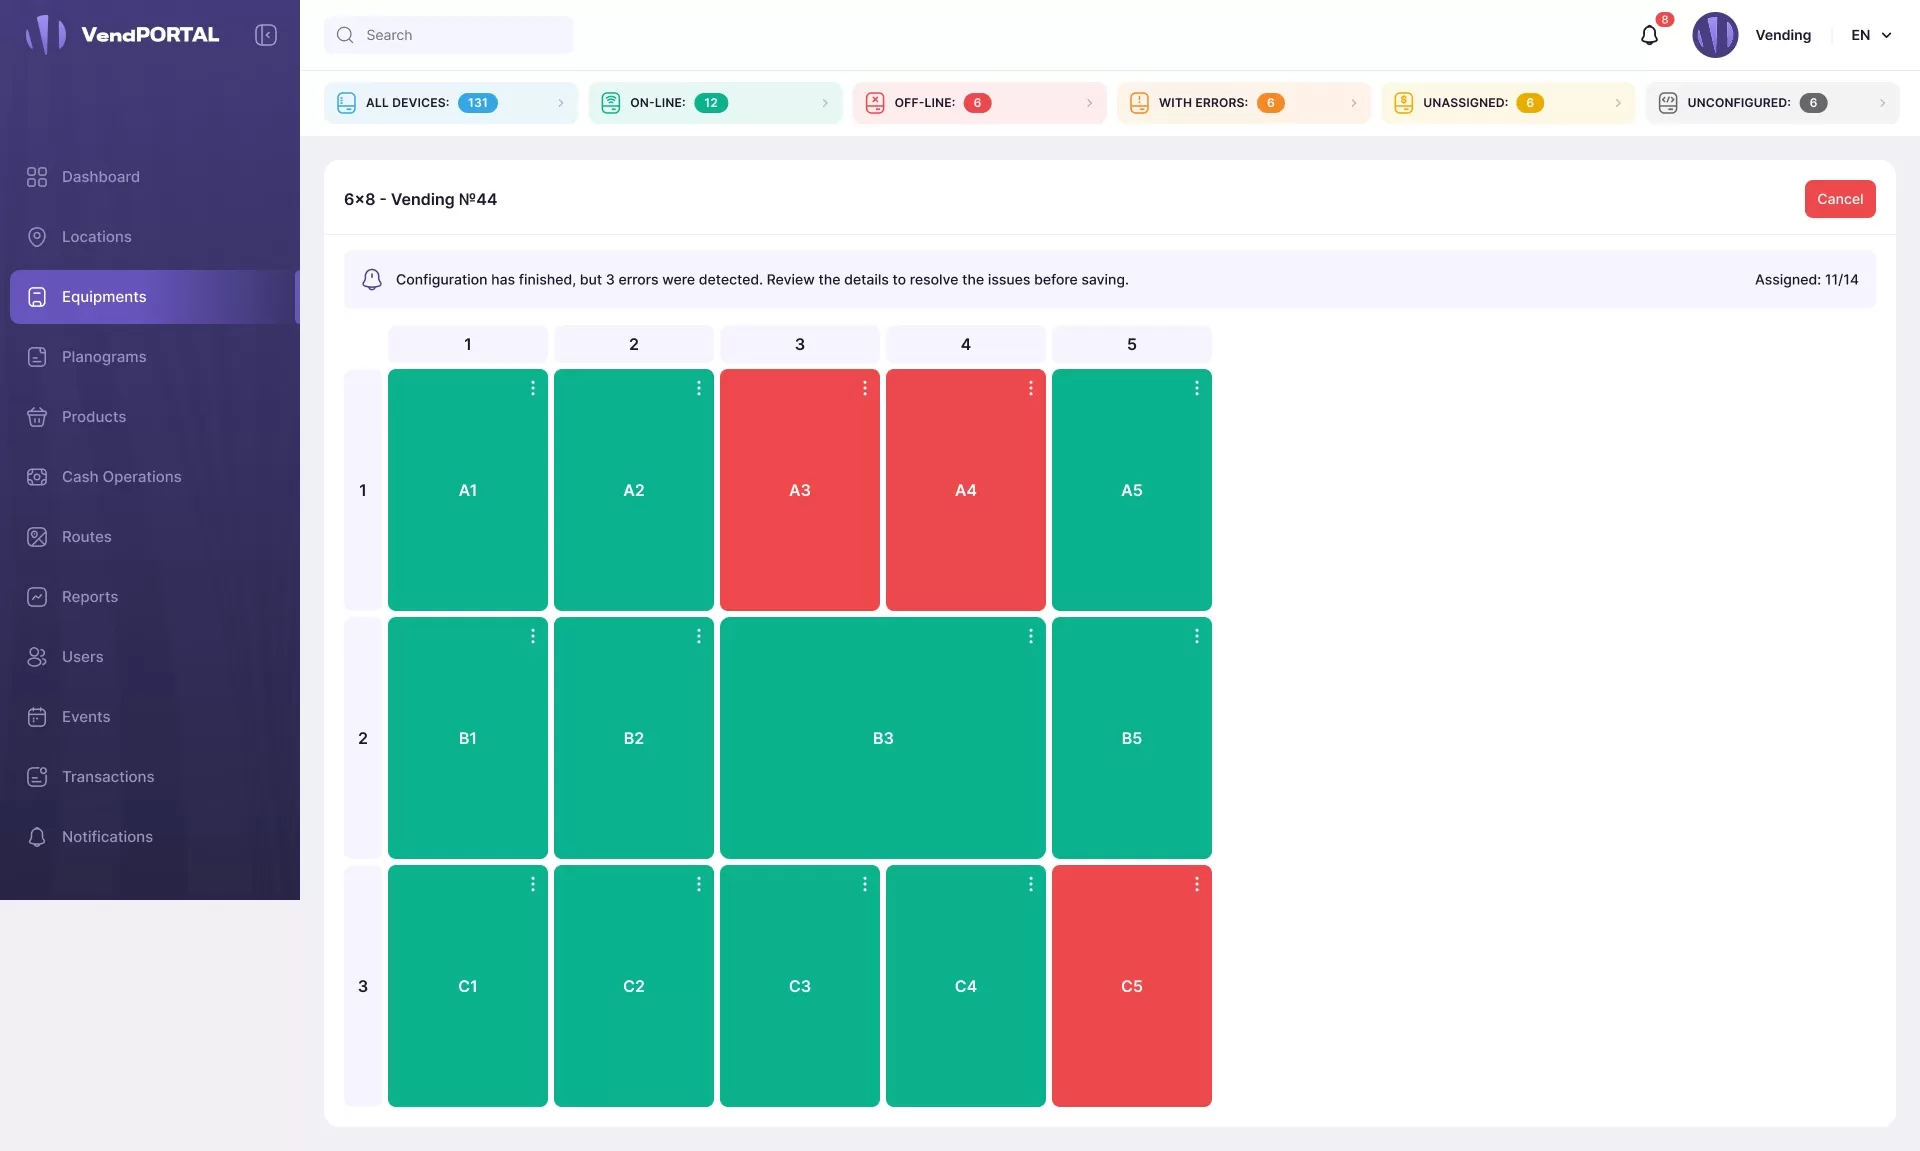Viewport: 1920px width, 1151px height.
Task: Open the three-dot menu on slot B3
Action: [1030, 636]
